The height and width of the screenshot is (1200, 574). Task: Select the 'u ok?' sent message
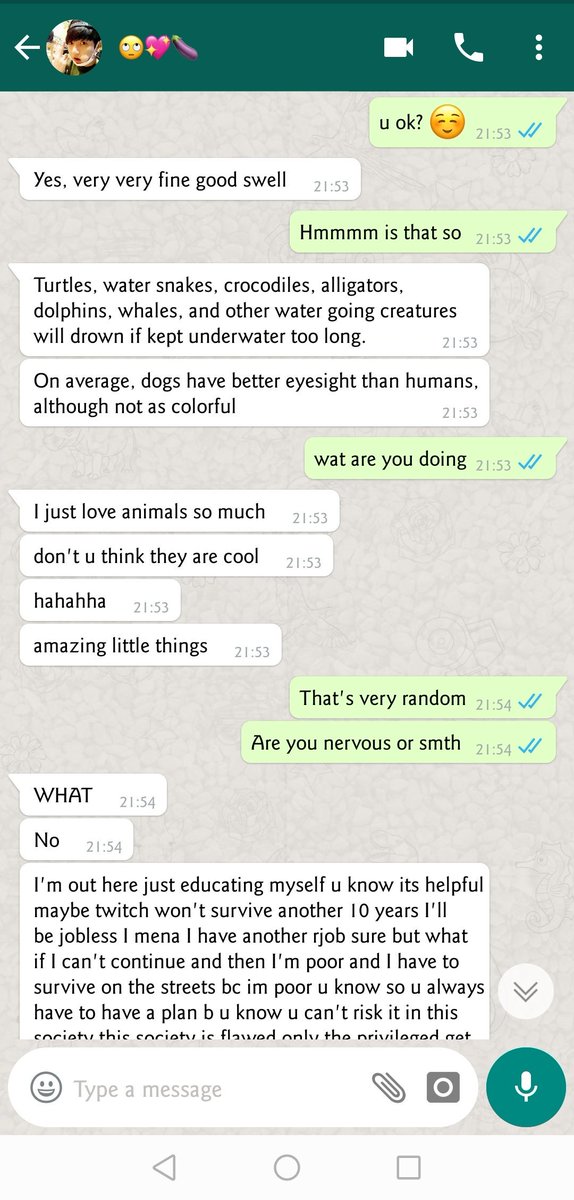461,124
